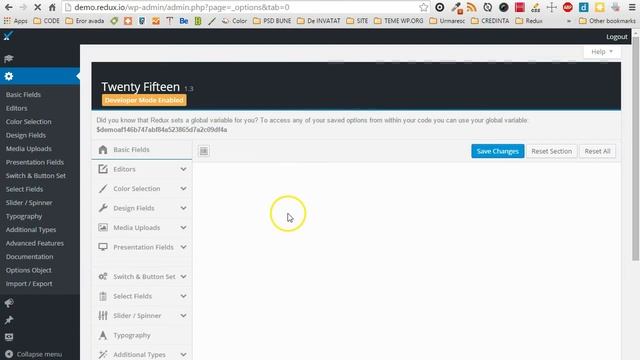Image resolution: width=640 pixels, height=360 pixels.
Task: Expand the Presentation Fields section chevron
Action: pos(183,247)
